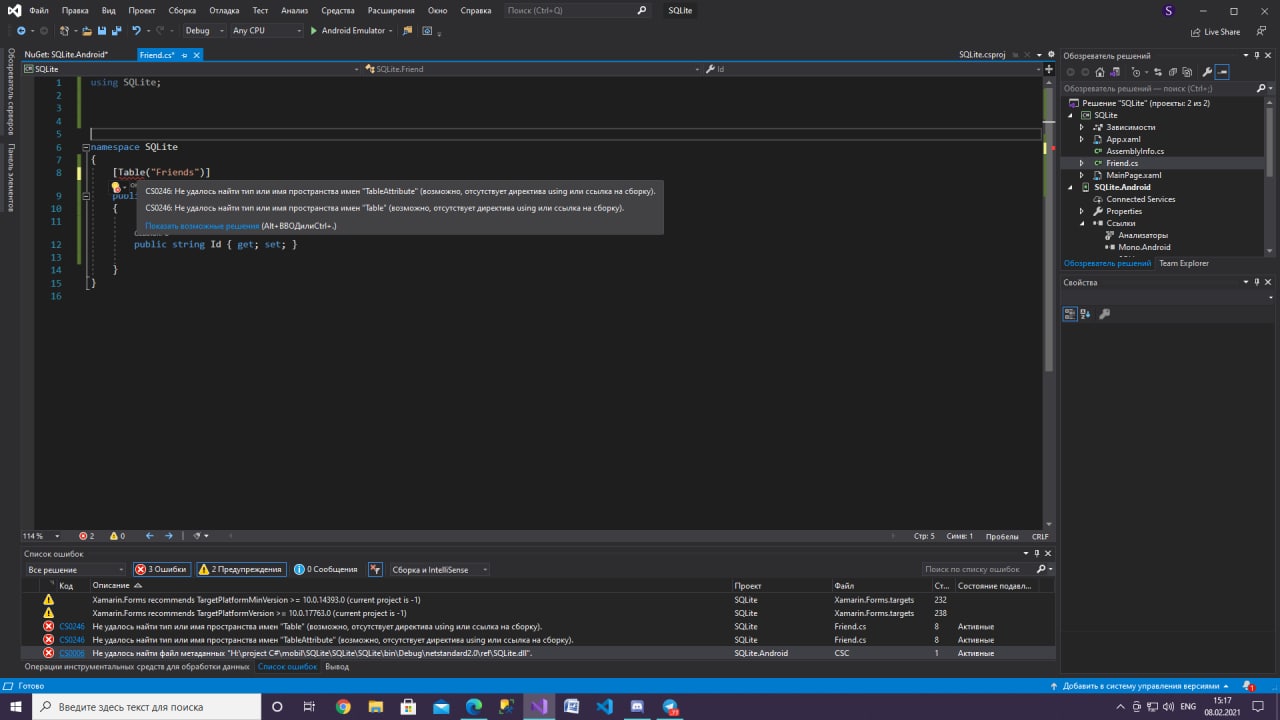The image size is (1280, 720).
Task: Click the Pending Changes filter clock icon
Action: 1136,72
